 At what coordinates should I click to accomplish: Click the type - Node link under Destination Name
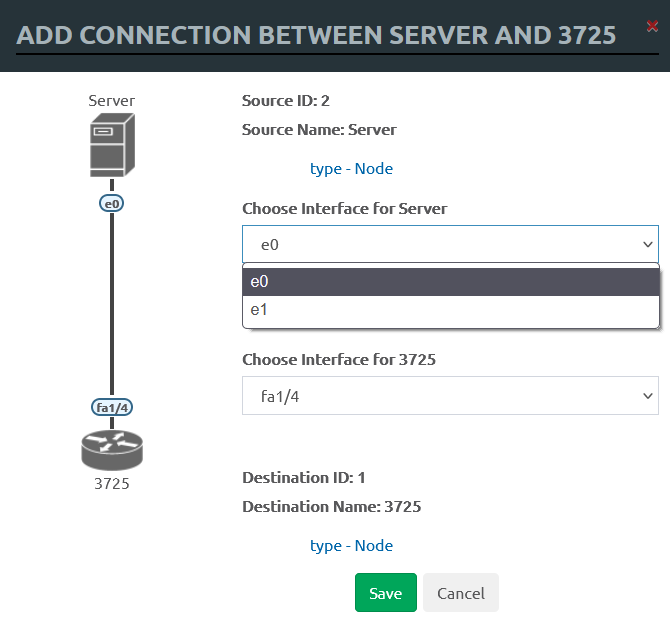351,546
